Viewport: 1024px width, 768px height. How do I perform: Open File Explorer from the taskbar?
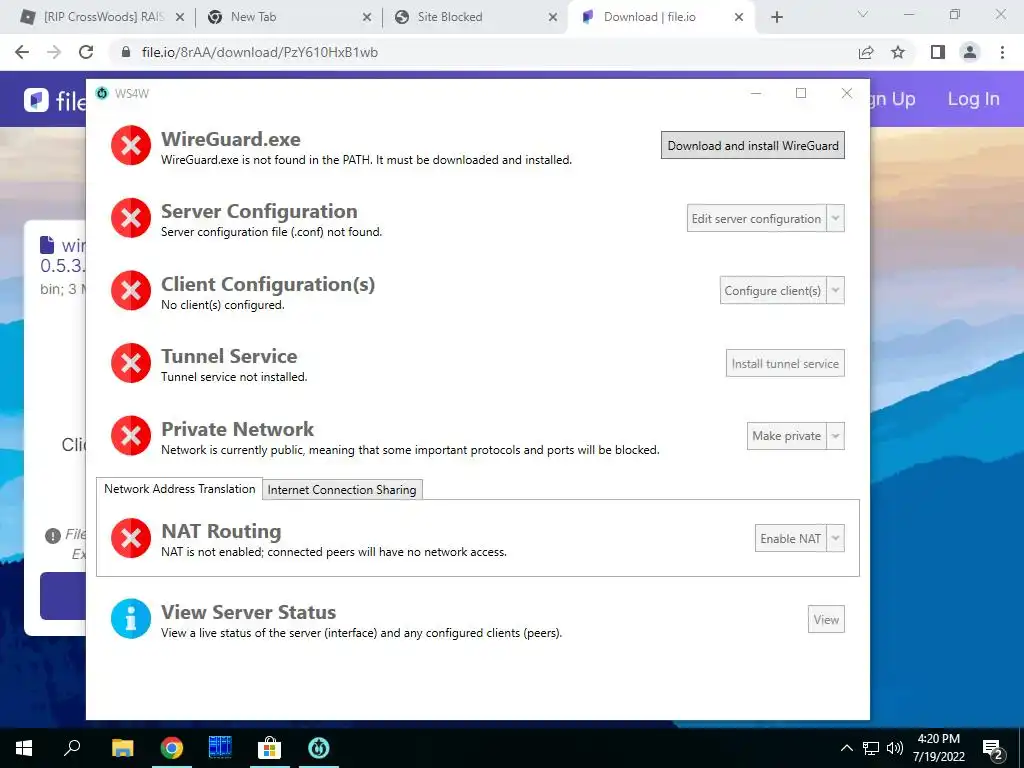click(122, 748)
